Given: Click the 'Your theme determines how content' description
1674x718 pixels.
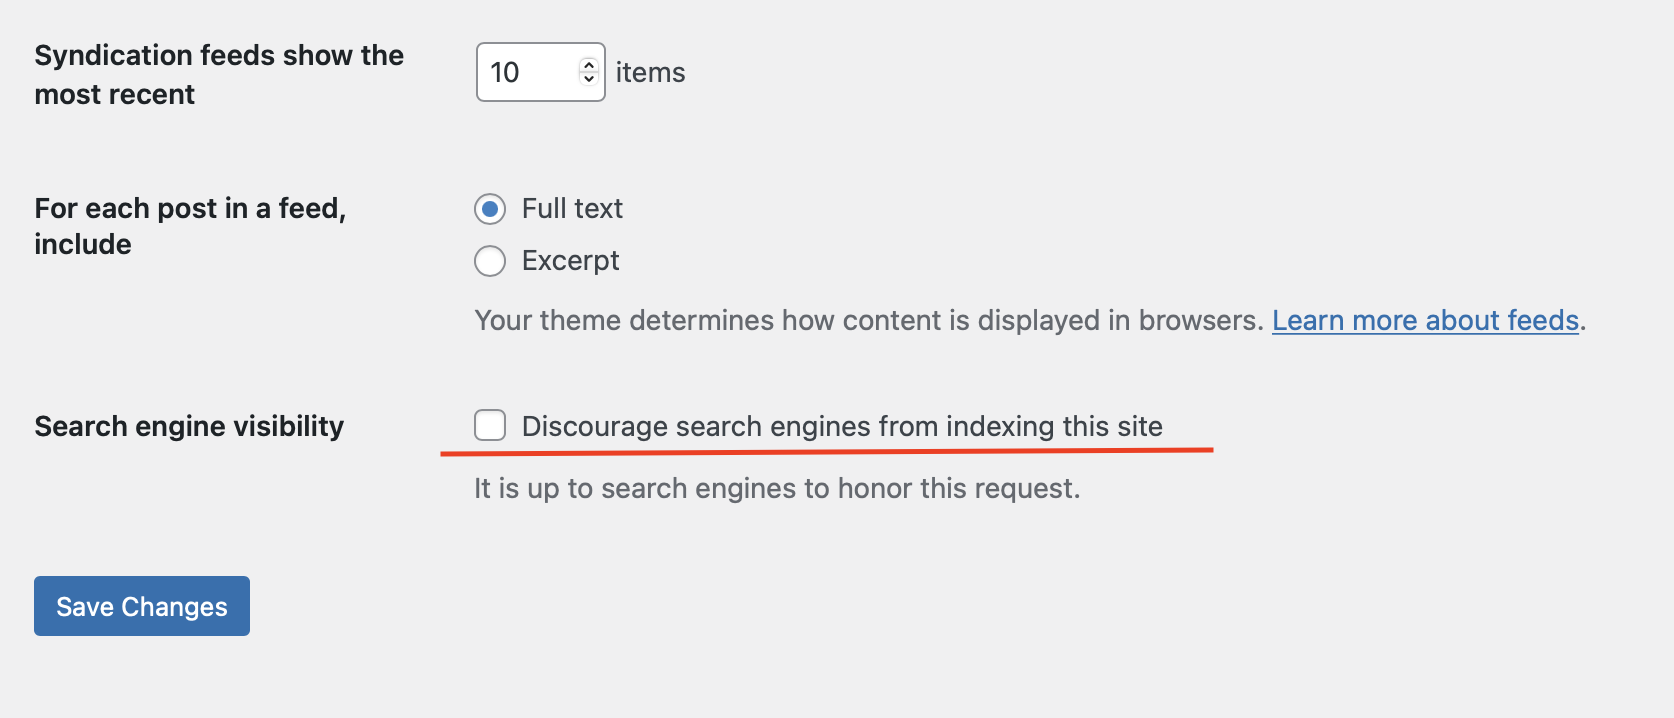Looking at the screenshot, I should click(868, 320).
